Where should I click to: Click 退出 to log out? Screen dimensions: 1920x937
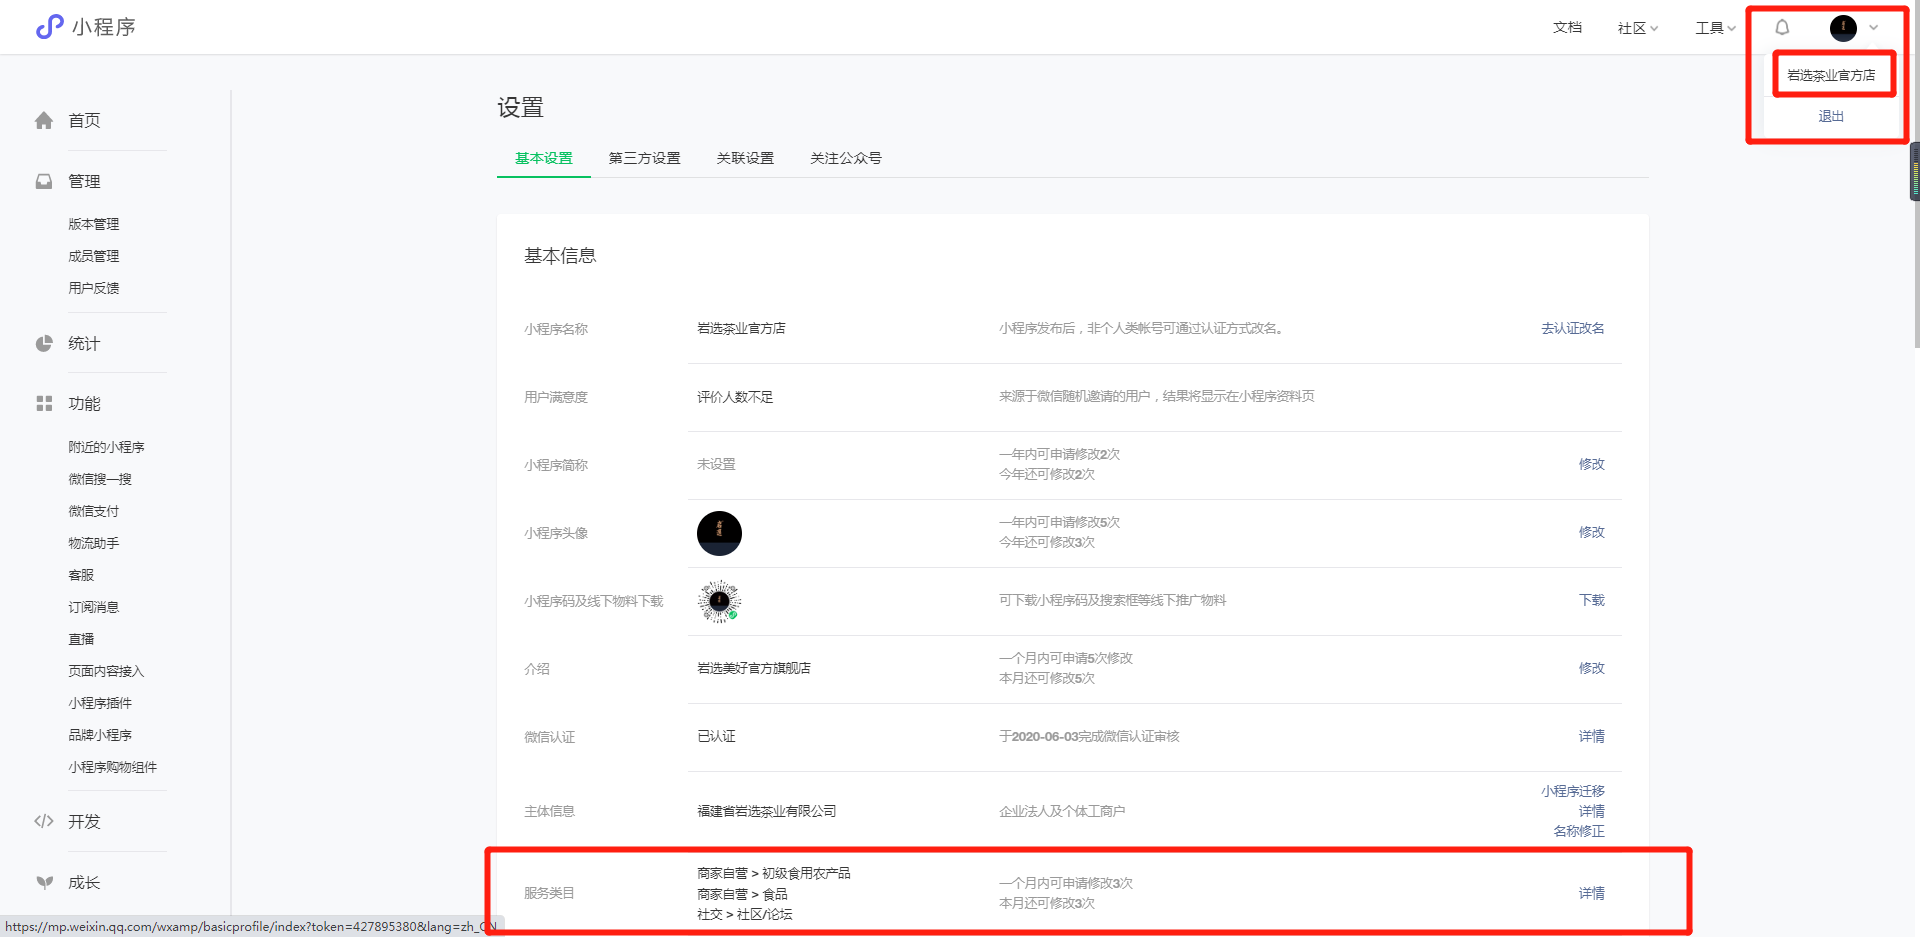[x=1831, y=116]
